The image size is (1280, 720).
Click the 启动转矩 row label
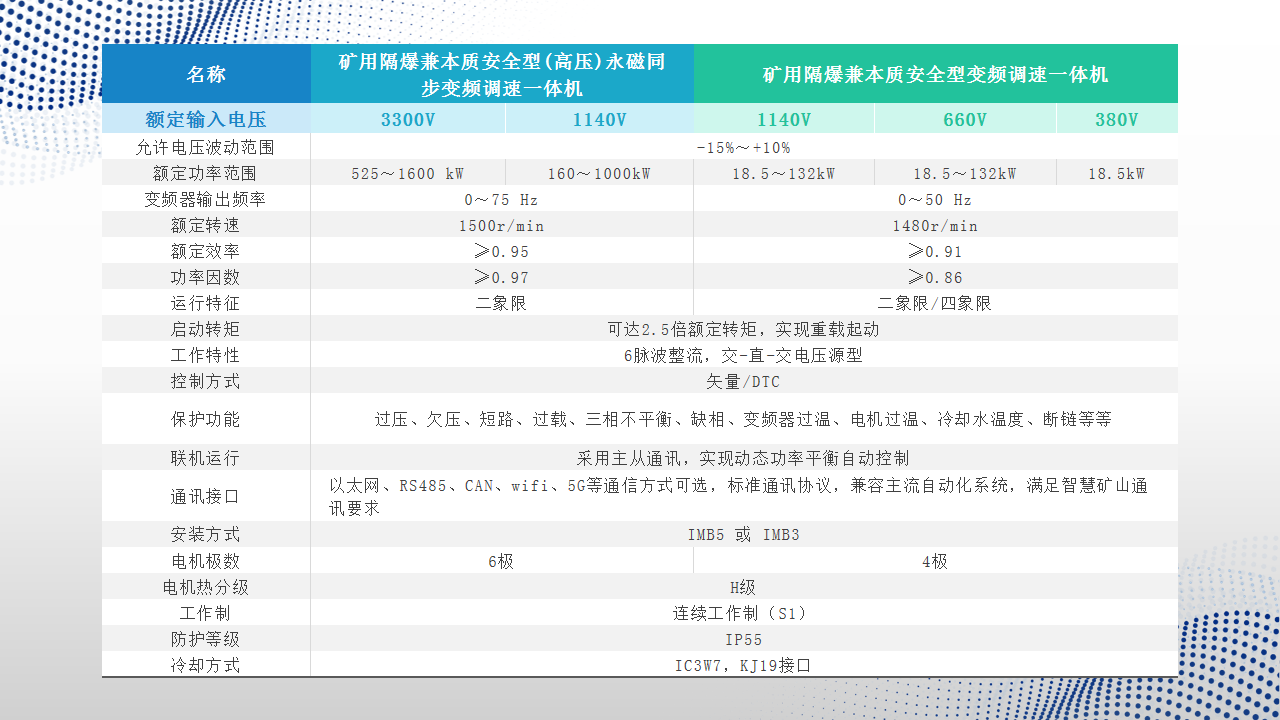(x=205, y=329)
